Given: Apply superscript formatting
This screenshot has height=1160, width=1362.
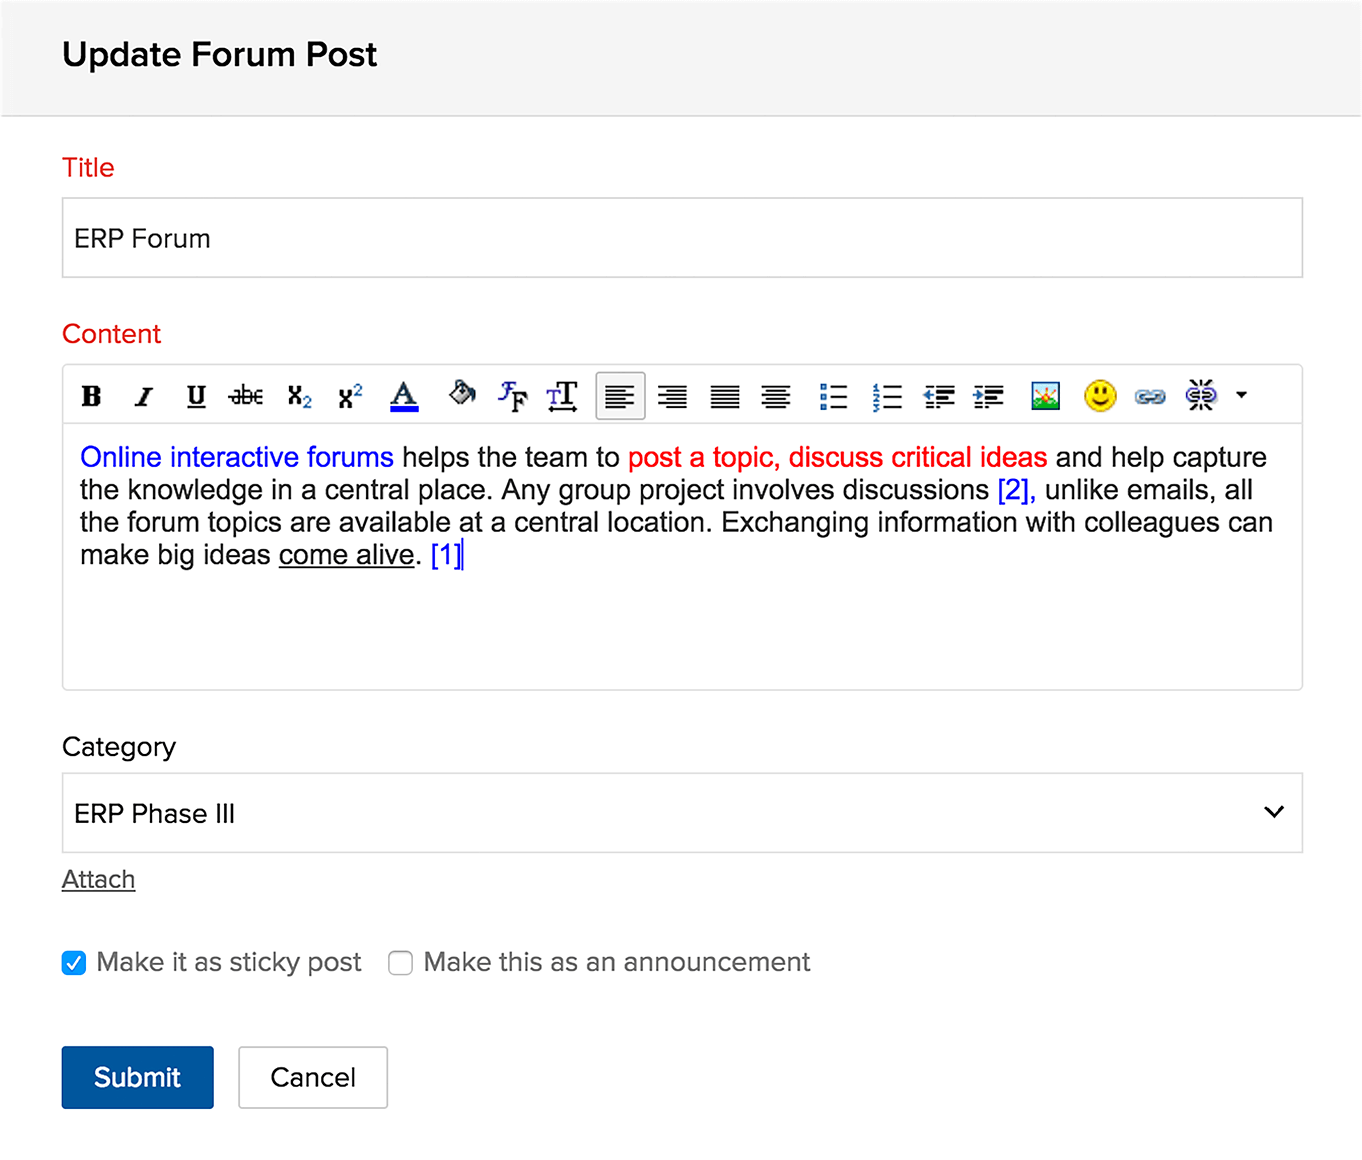Looking at the screenshot, I should click(350, 396).
